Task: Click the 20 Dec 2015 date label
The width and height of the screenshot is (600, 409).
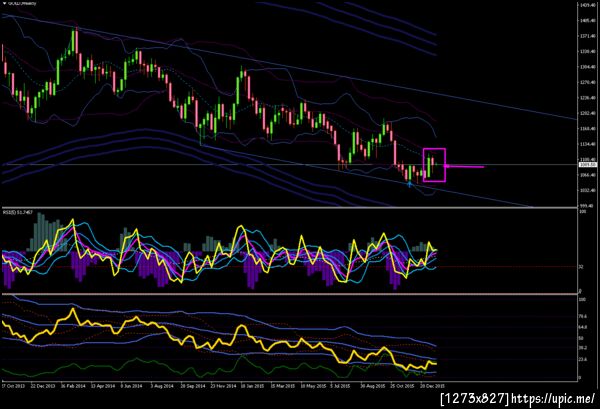Action: click(x=433, y=386)
